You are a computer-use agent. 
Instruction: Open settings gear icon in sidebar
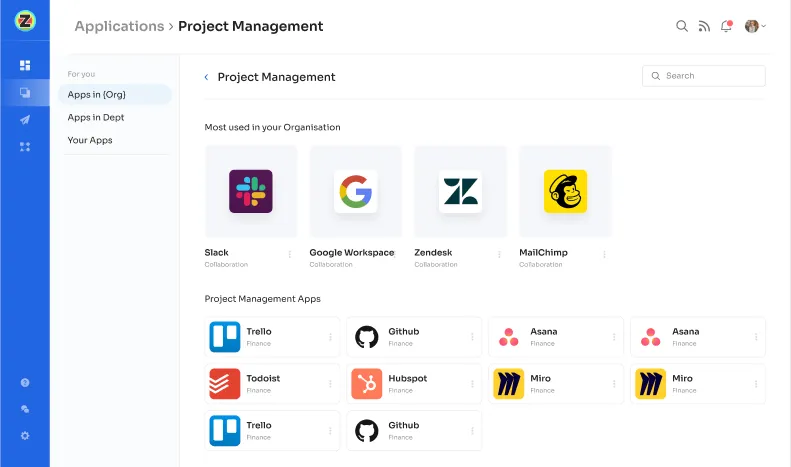25,436
